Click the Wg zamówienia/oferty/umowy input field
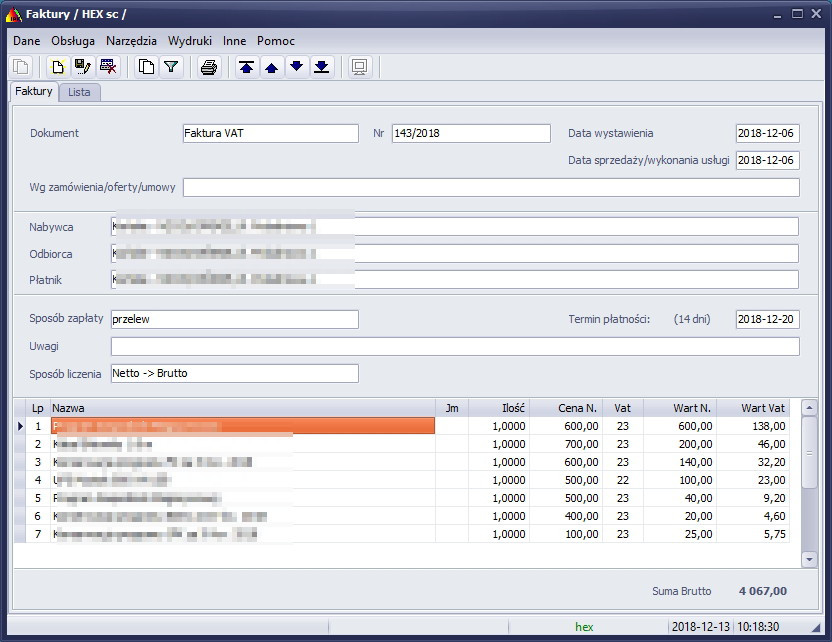This screenshot has width=832, height=642. point(491,187)
